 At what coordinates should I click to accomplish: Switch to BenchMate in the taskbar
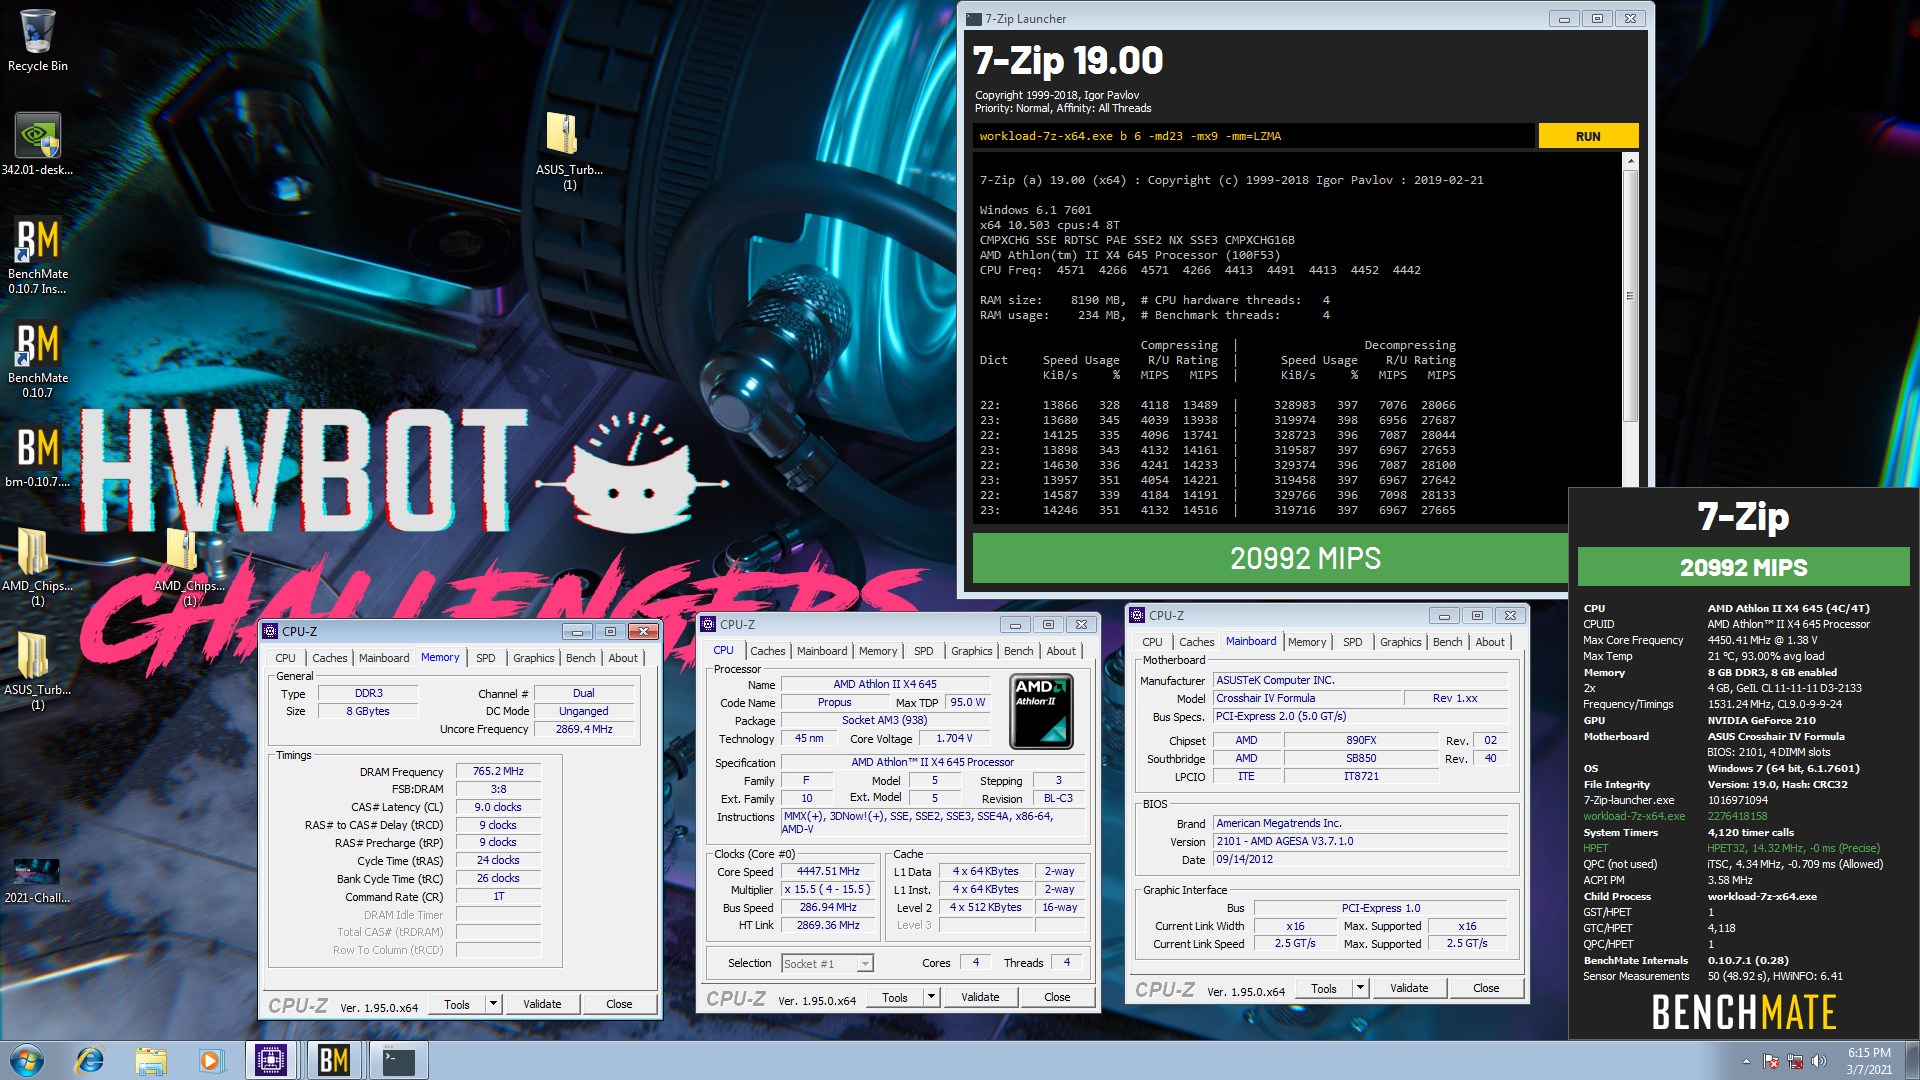[334, 1060]
